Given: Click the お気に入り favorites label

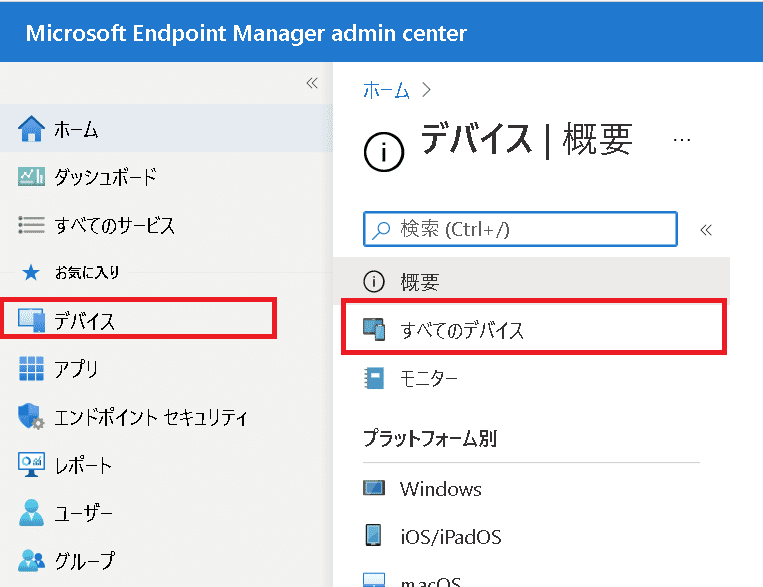Looking at the screenshot, I should (x=87, y=273).
